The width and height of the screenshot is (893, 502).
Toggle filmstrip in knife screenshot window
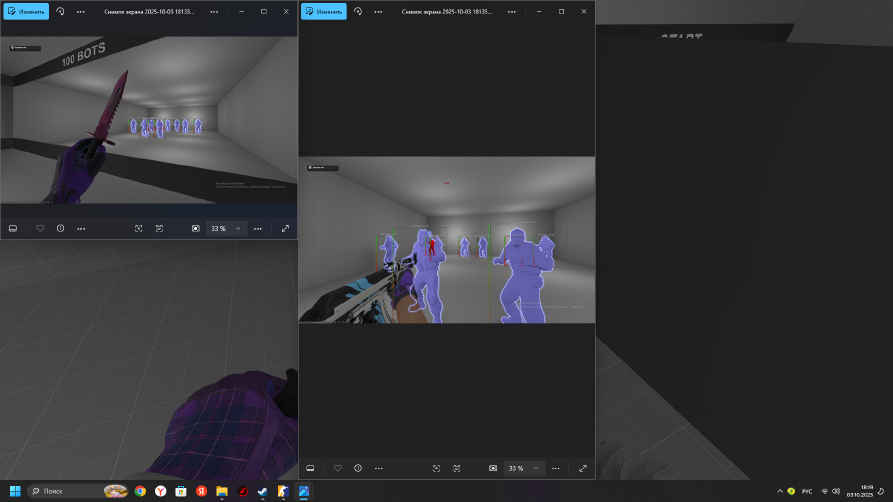pyautogui.click(x=13, y=228)
